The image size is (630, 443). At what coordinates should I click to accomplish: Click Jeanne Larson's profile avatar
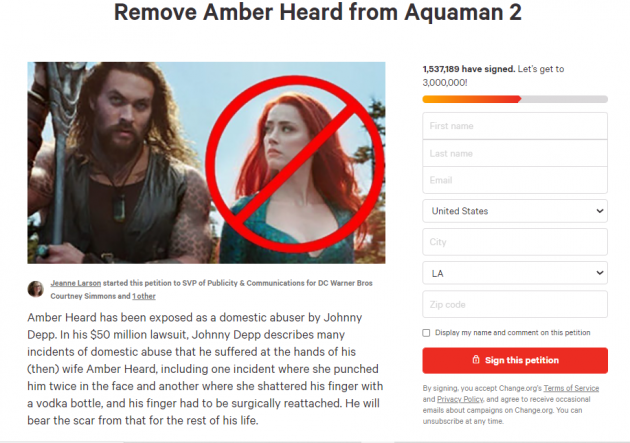click(35, 289)
